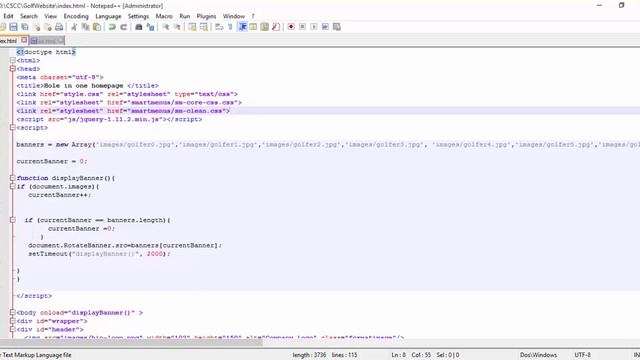The height and width of the screenshot is (360, 640).
Task: Collapse the div id="header" fold marker
Action: pyautogui.click(x=13, y=329)
